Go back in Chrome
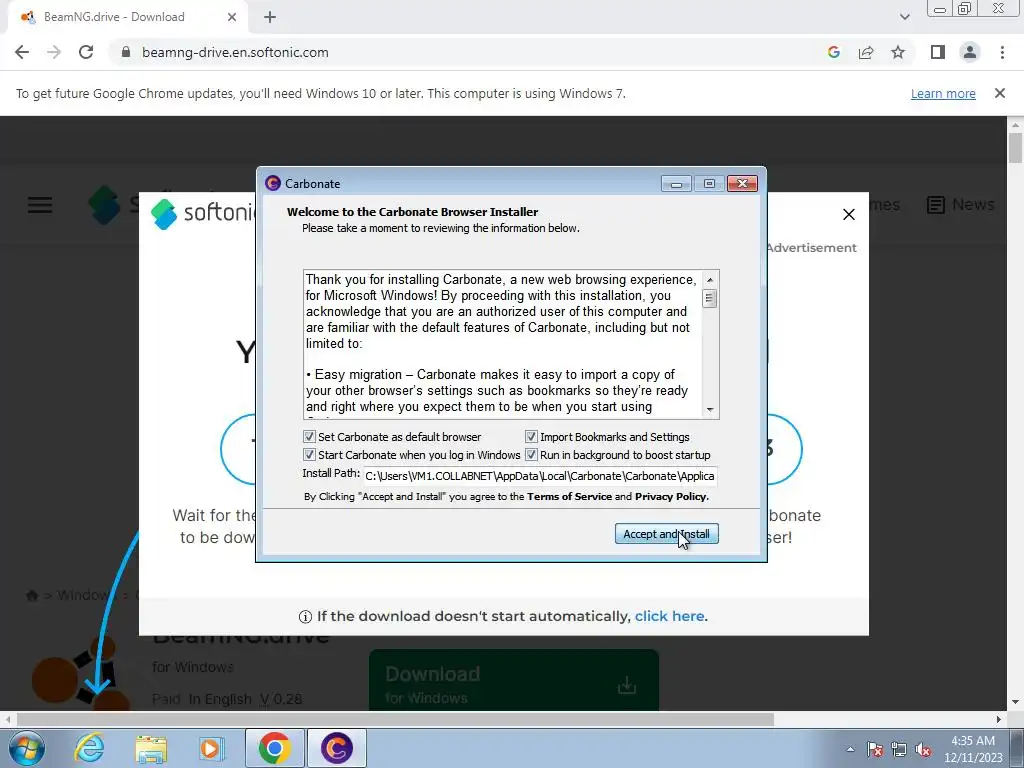Screen dimensions: 1024x768 tap(22, 52)
